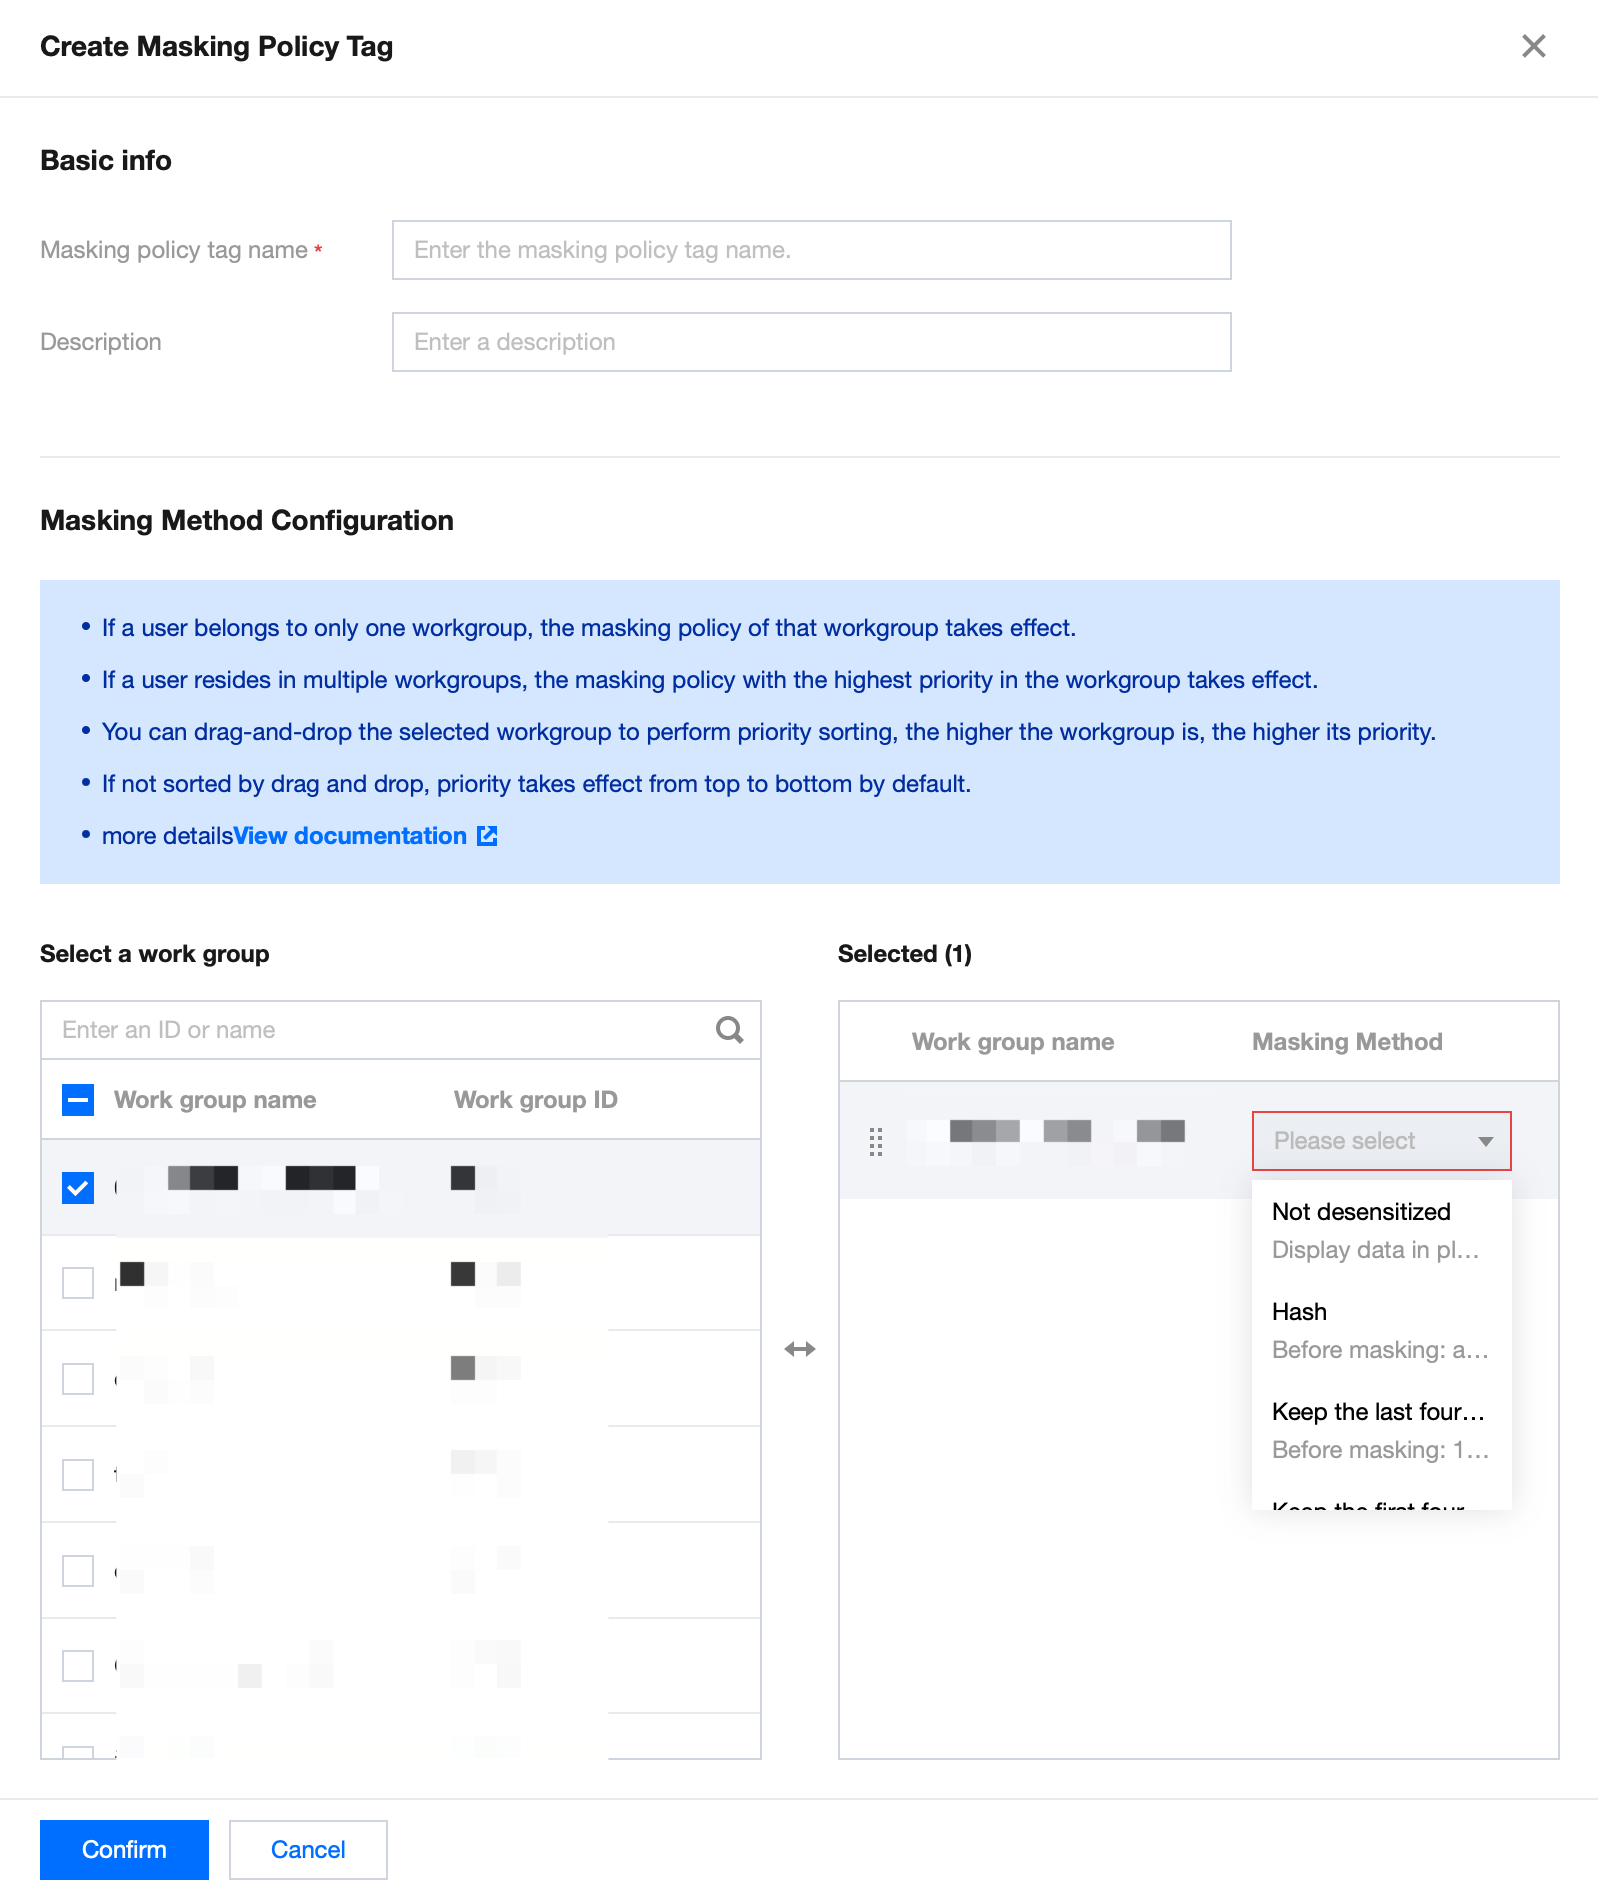Close the Create Masking Policy Tag dialog
1598x1896 pixels.
click(x=1533, y=46)
